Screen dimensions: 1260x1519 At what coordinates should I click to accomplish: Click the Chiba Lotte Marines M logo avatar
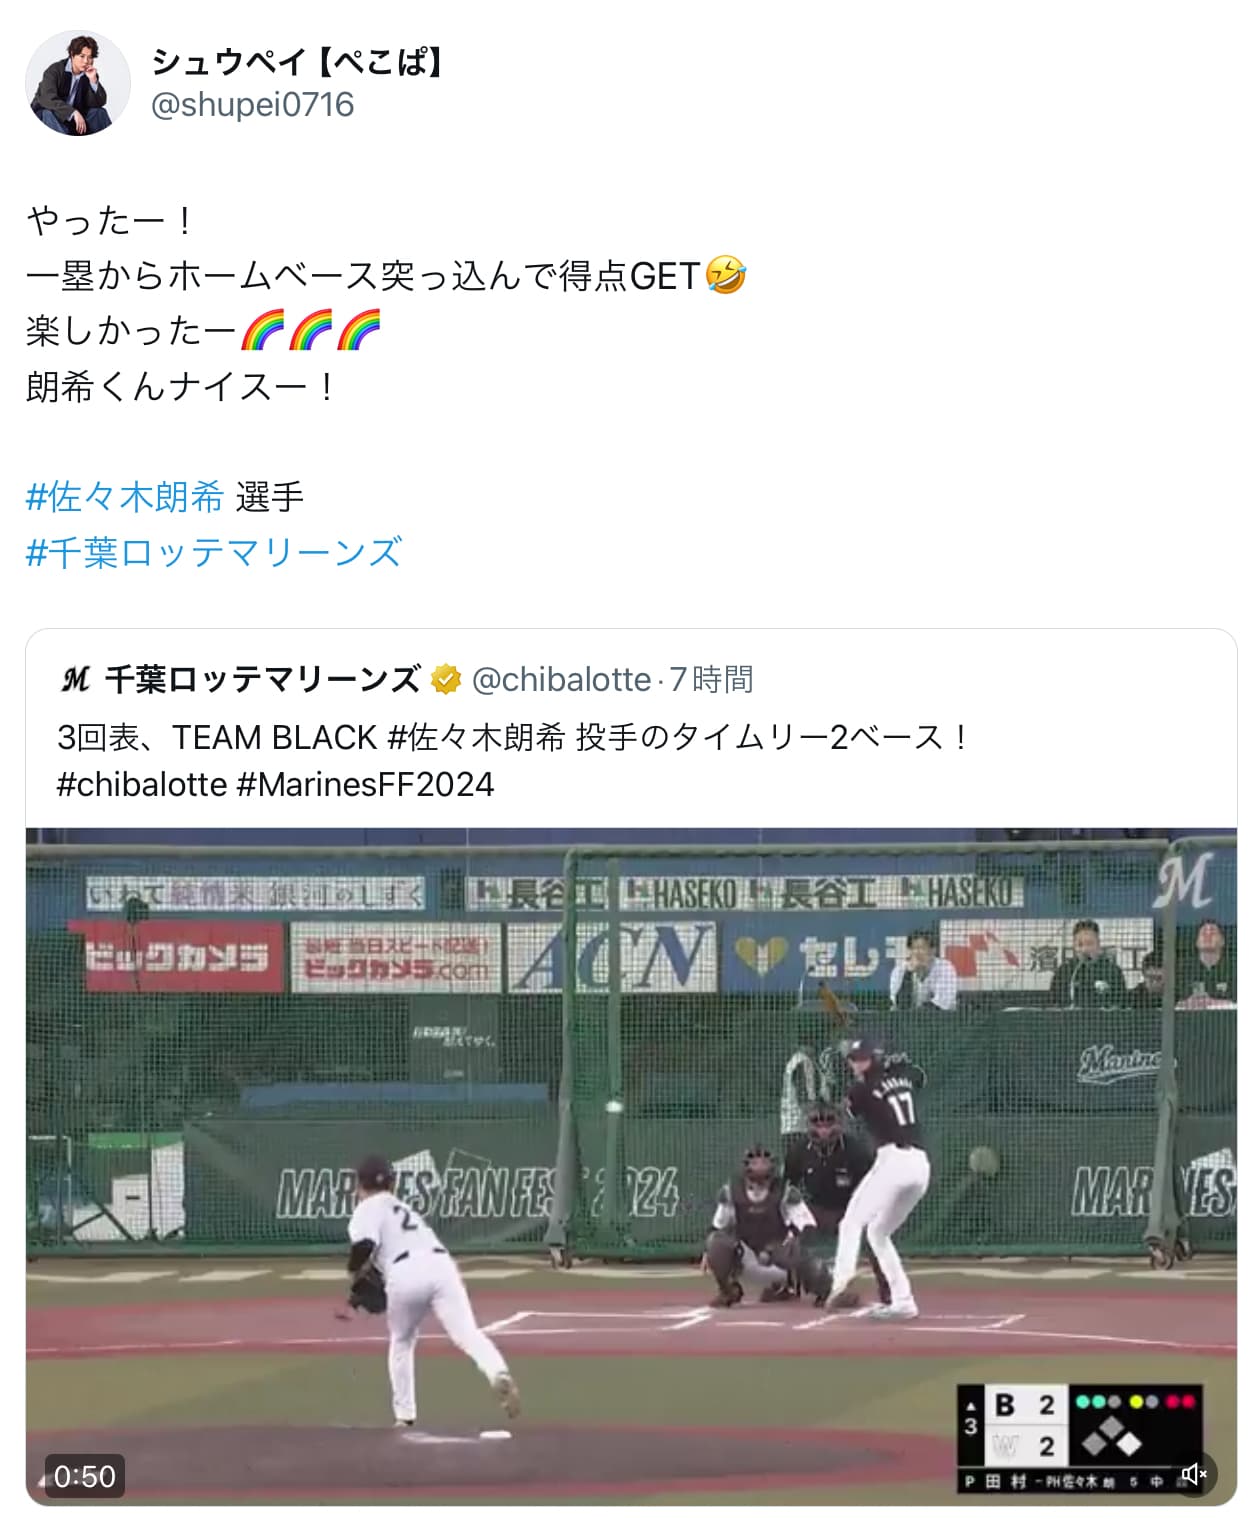click(x=76, y=680)
